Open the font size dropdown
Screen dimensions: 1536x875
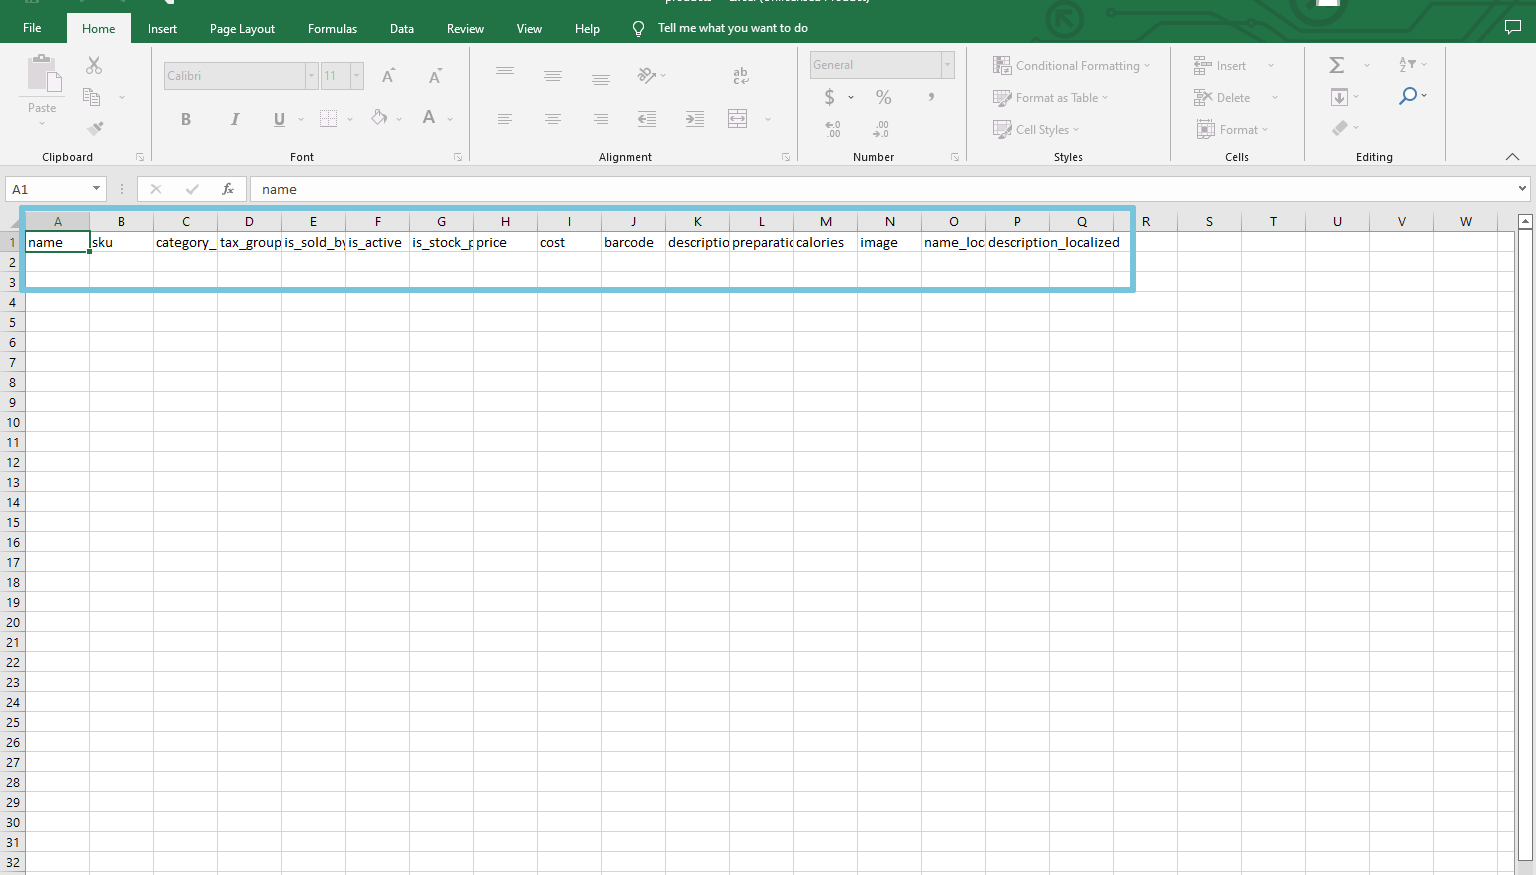(356, 76)
